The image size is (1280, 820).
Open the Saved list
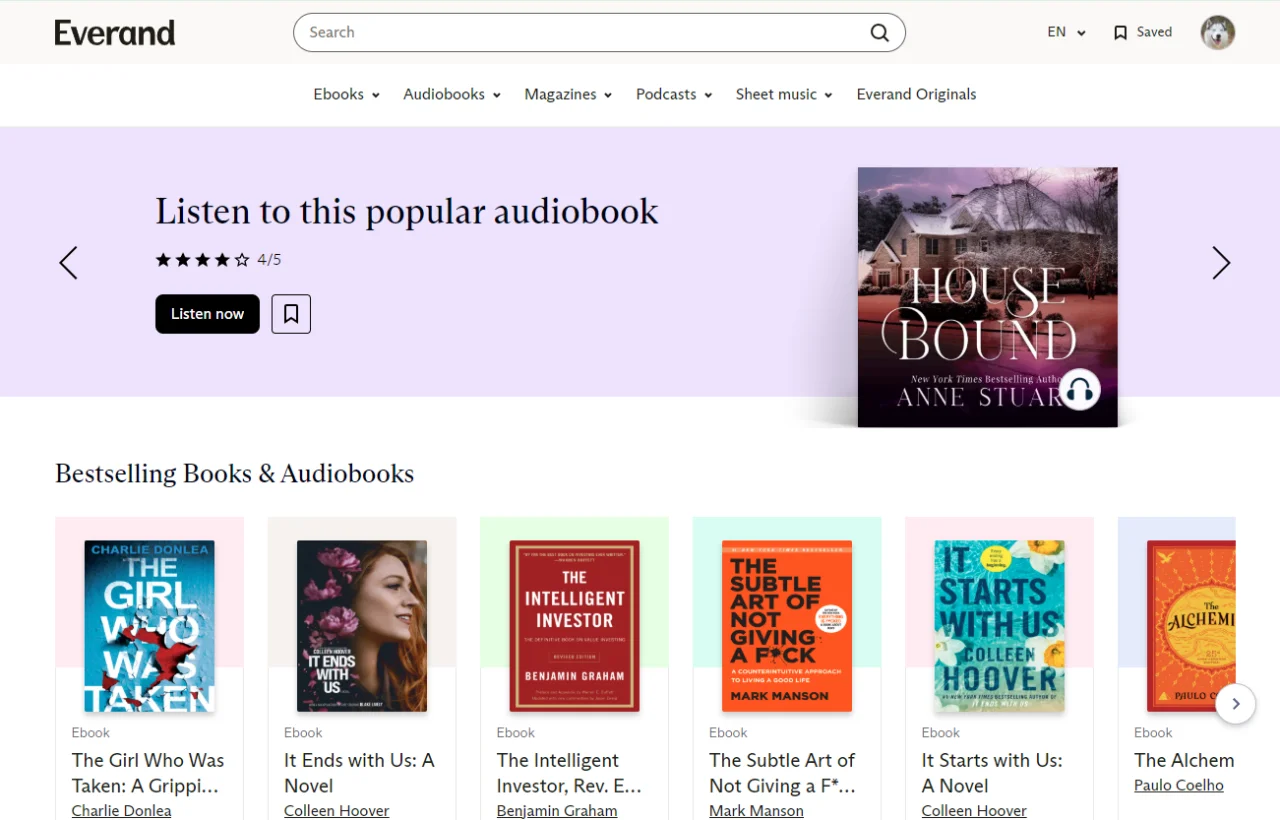(1142, 32)
